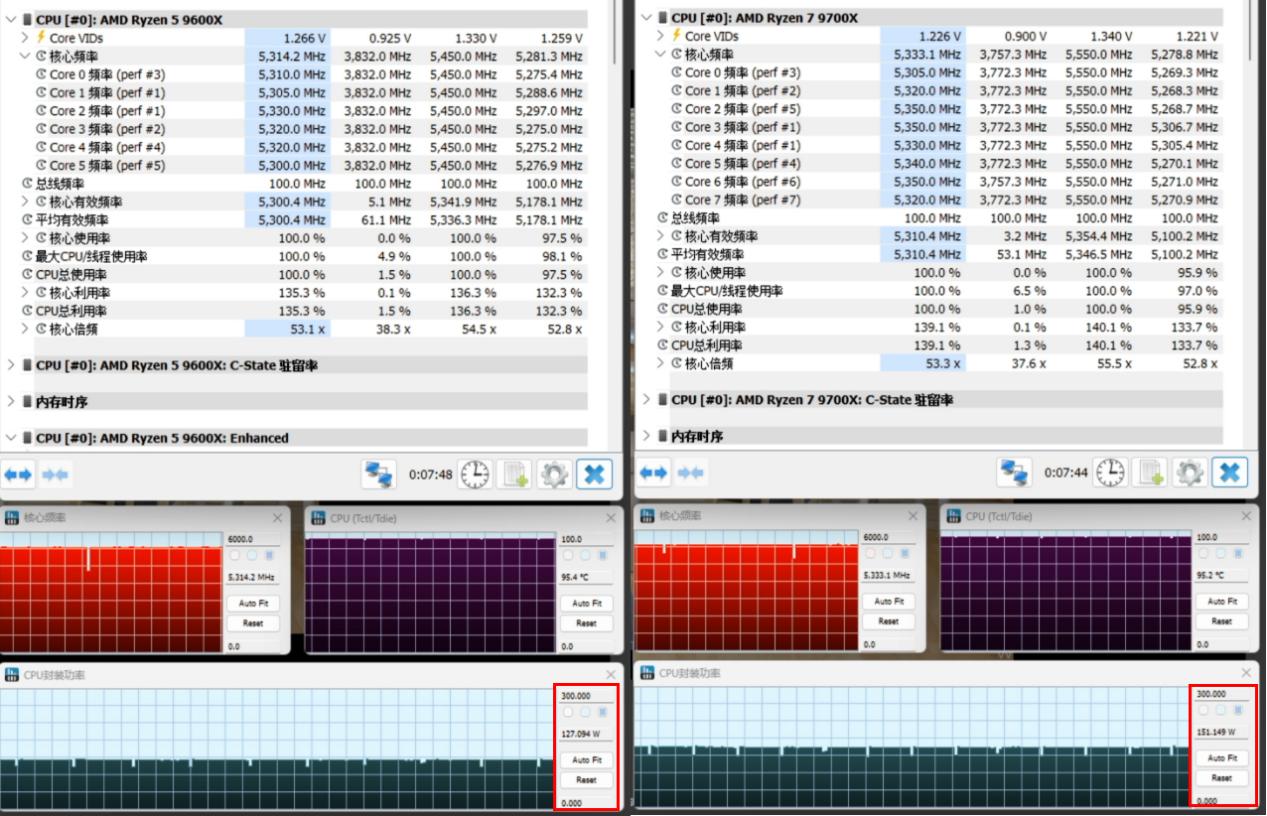Select the 内存时序 section header in the 9700X window

click(698, 436)
